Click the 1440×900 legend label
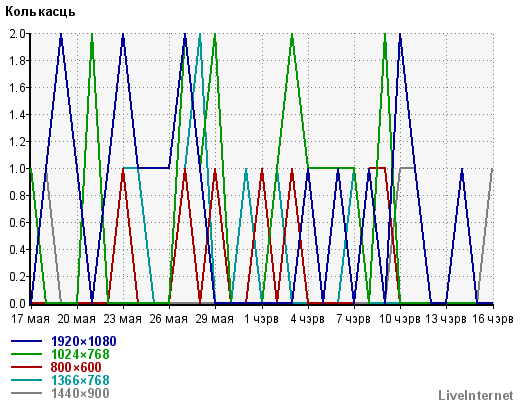The image size is (520, 405). pos(80,393)
